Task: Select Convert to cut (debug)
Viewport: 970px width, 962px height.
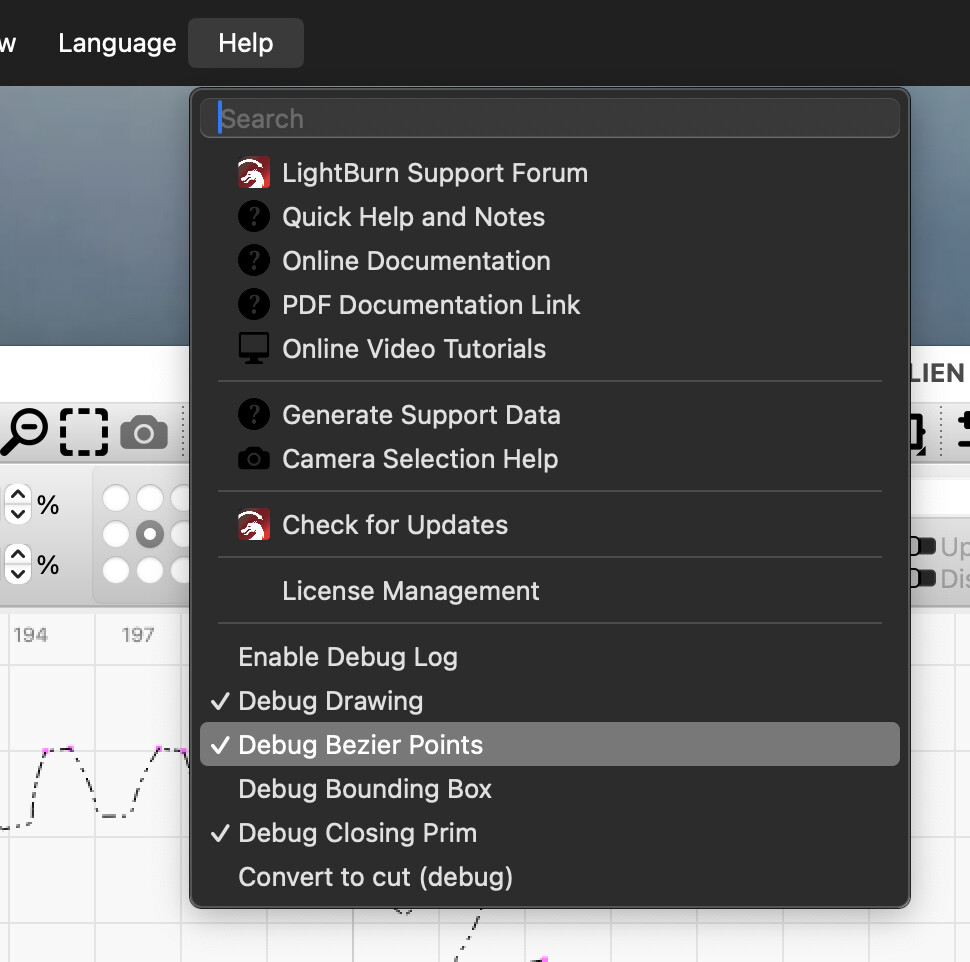Action: (549, 877)
